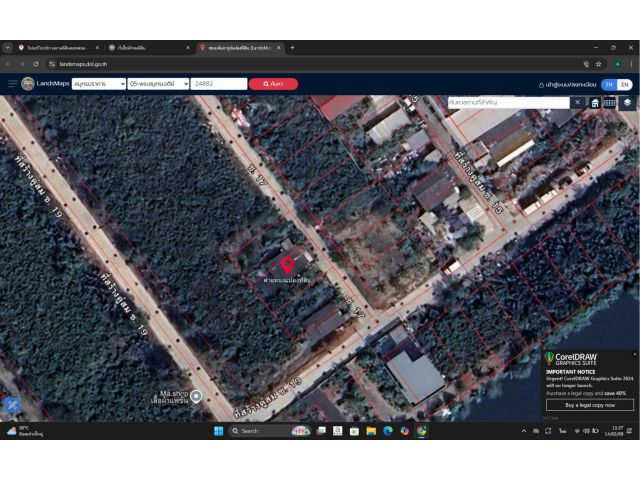
Task: Open the map layers stack icon
Action: (627, 102)
